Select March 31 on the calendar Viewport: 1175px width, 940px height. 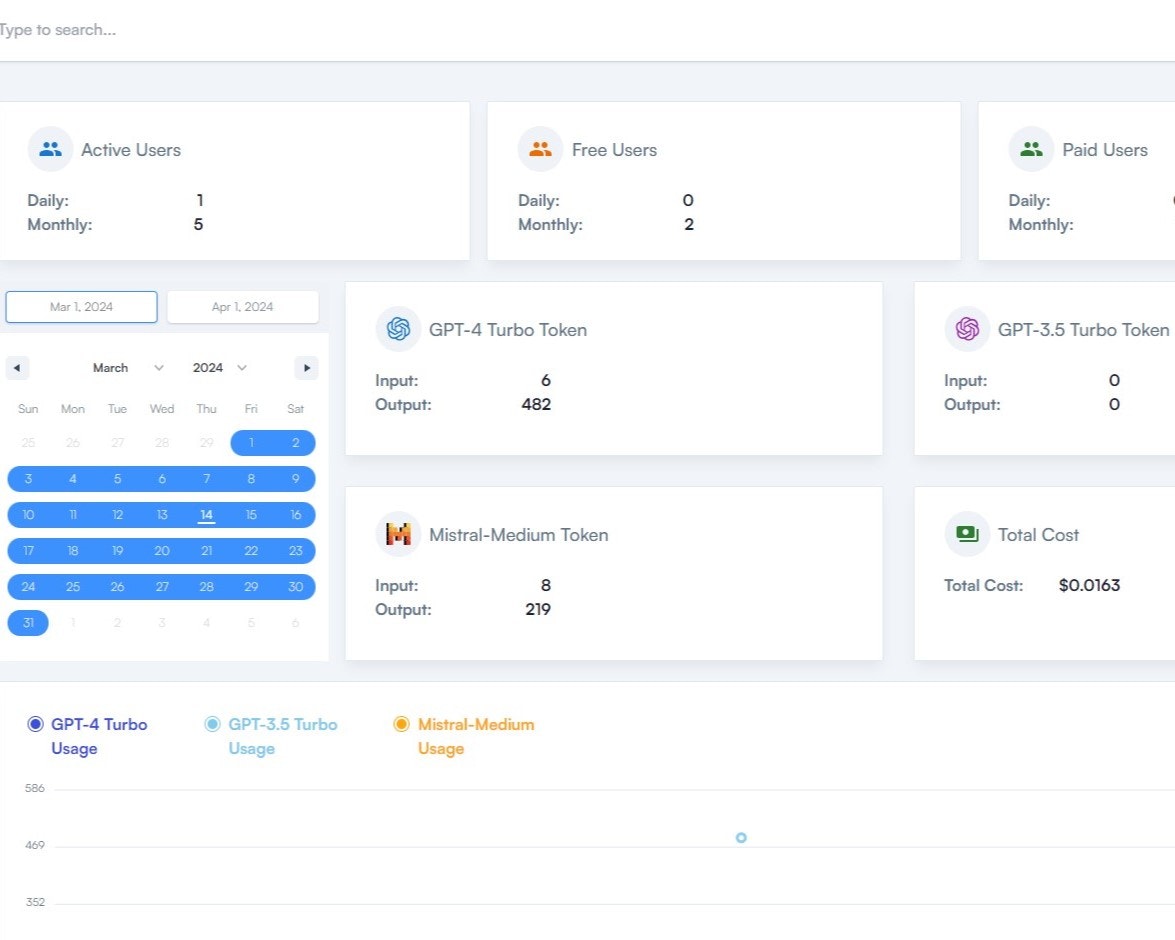point(28,622)
